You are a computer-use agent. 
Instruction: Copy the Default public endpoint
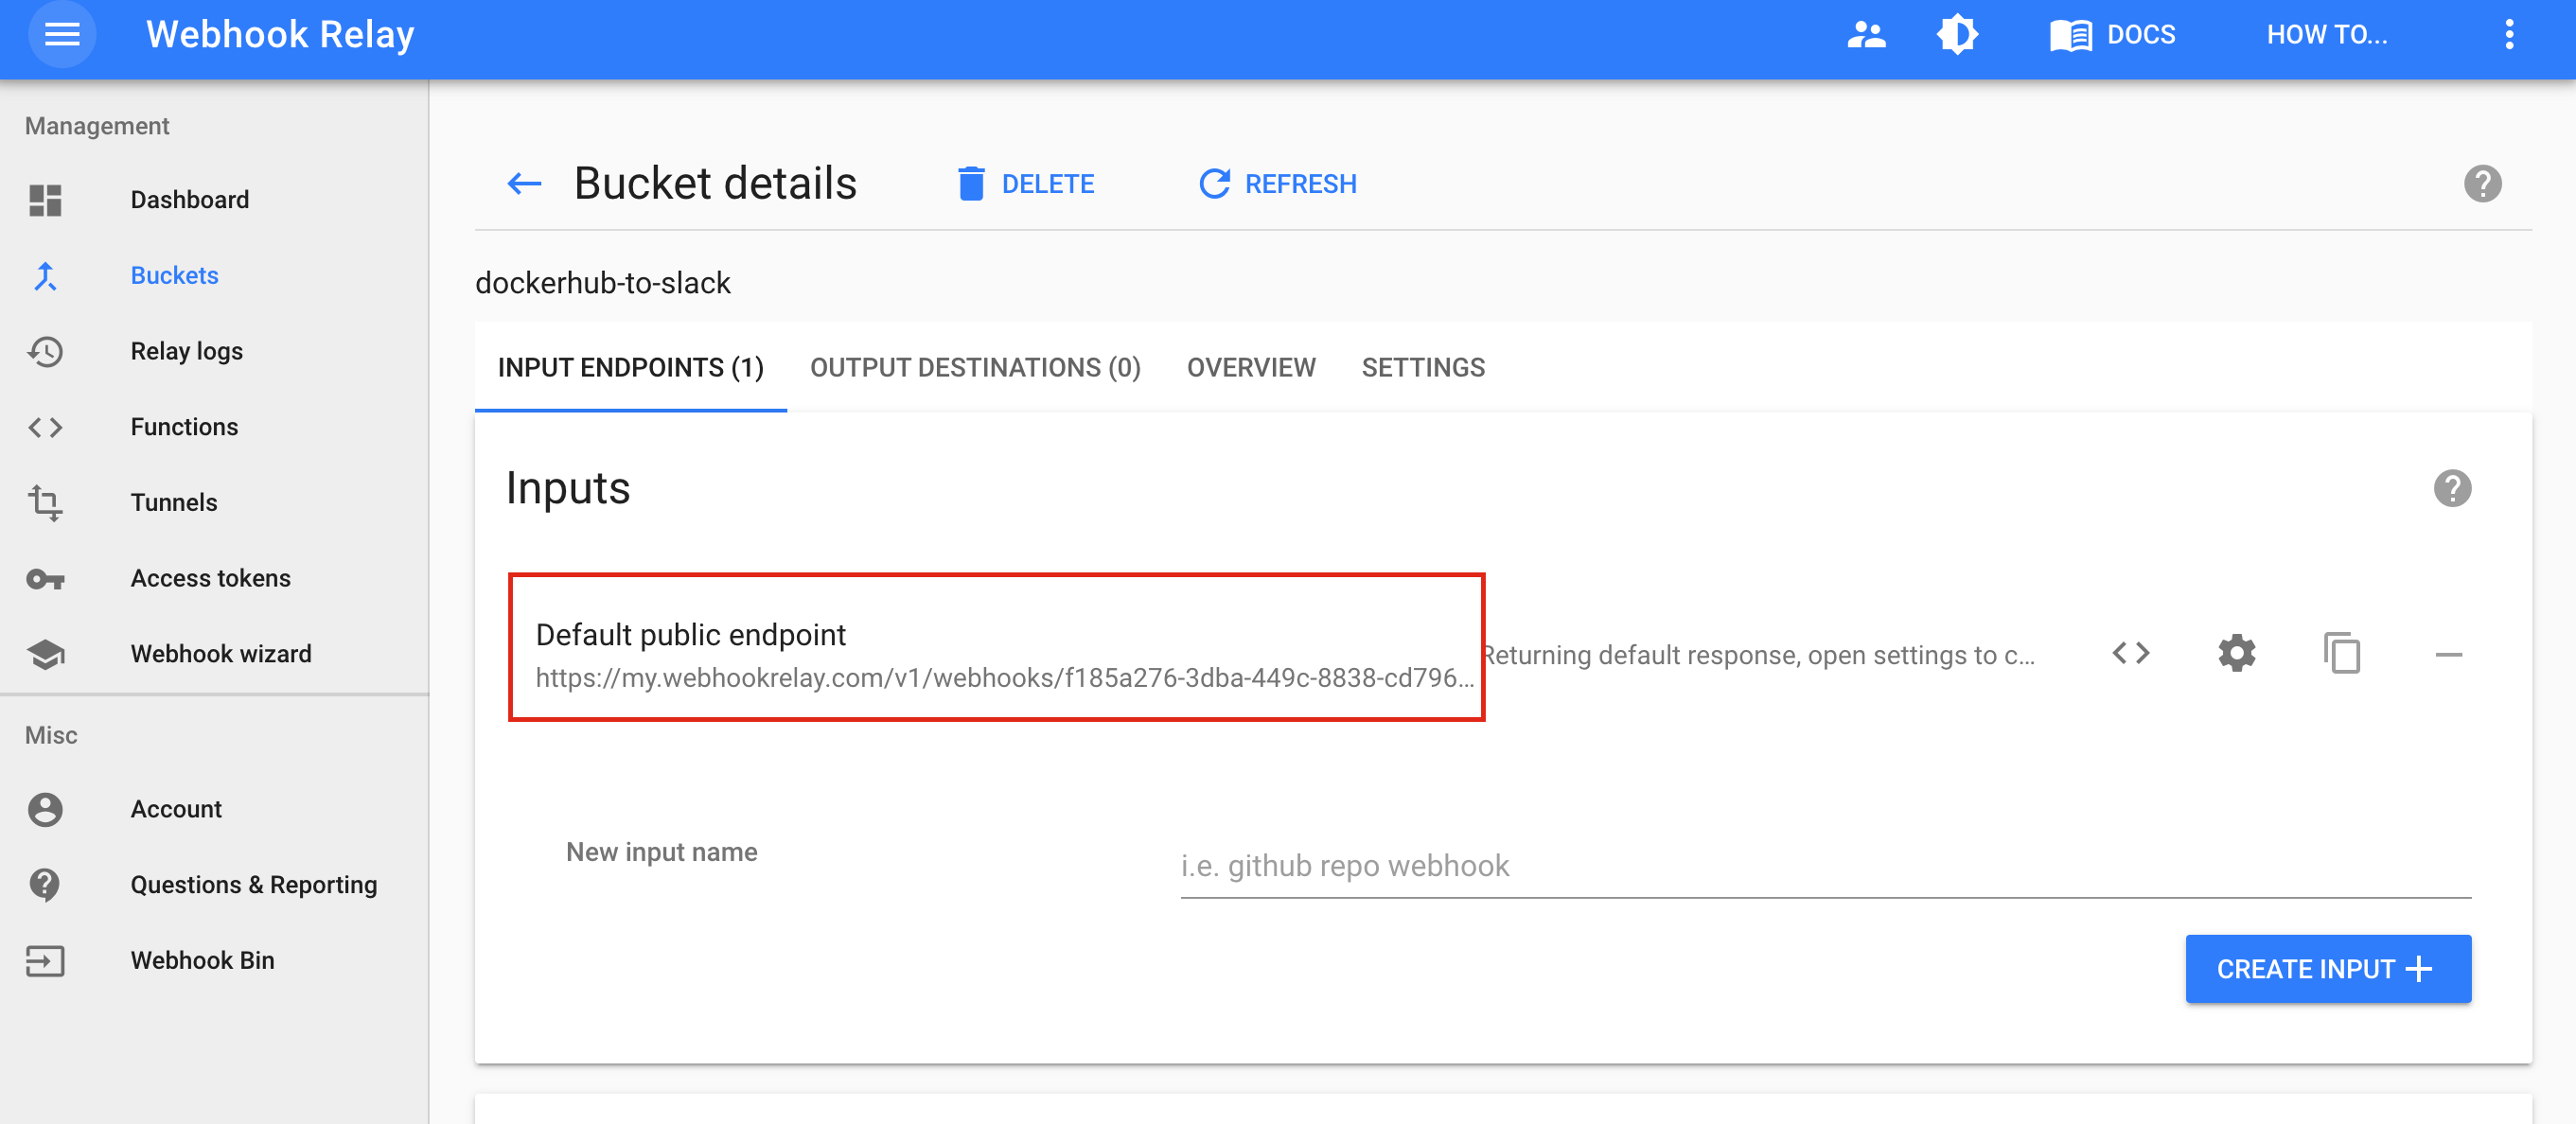(2344, 653)
